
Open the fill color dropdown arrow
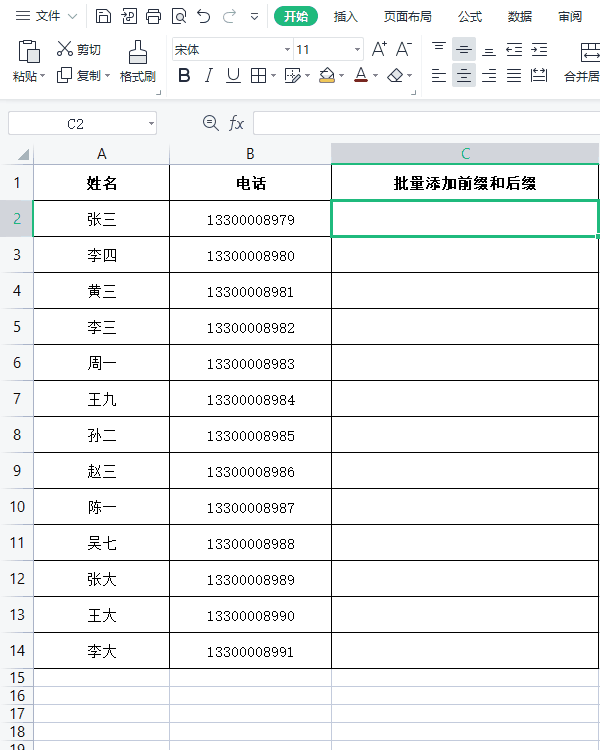342,76
